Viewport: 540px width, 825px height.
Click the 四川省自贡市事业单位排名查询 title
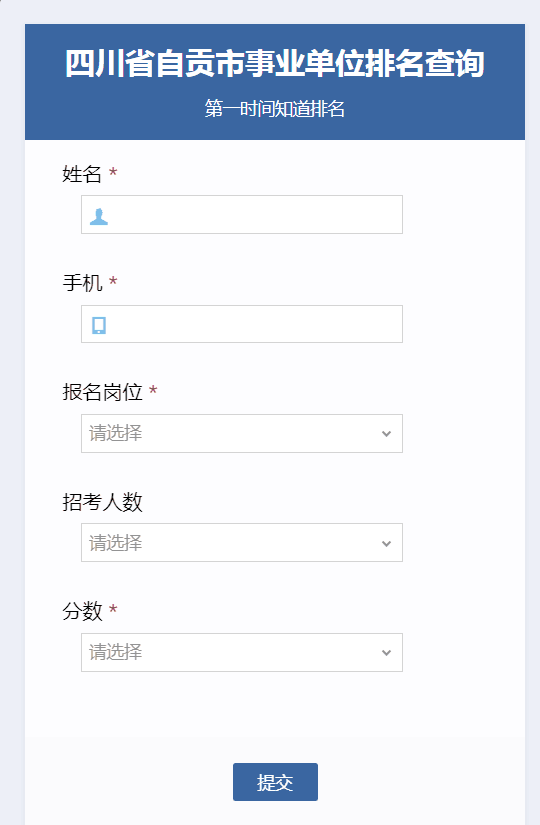275,64
